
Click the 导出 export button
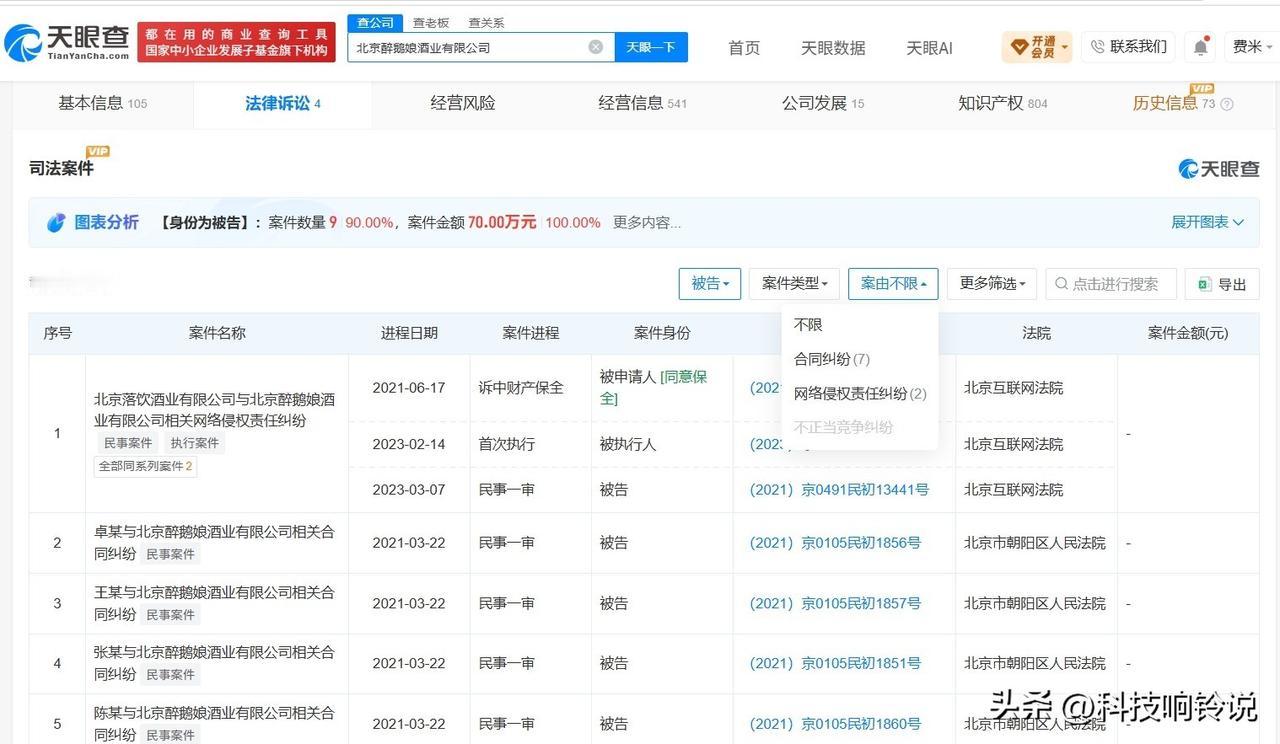click(x=1222, y=284)
